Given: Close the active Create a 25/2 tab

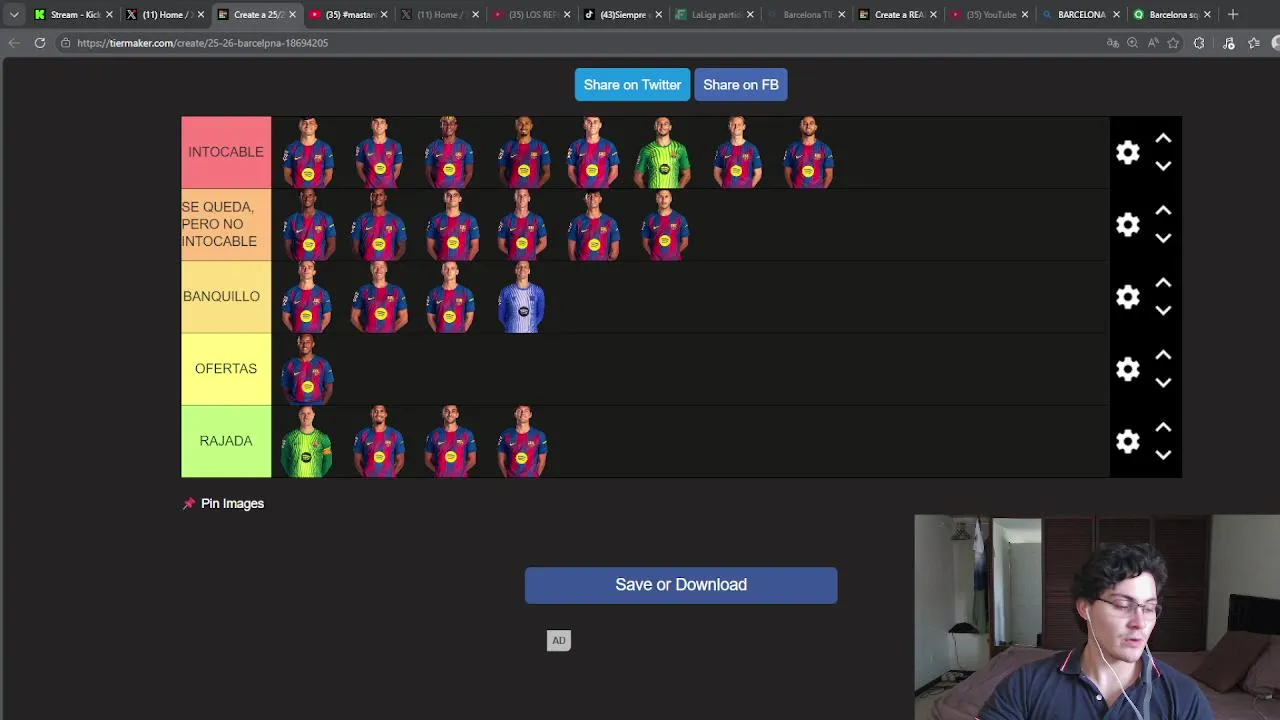Looking at the screenshot, I should (x=292, y=14).
